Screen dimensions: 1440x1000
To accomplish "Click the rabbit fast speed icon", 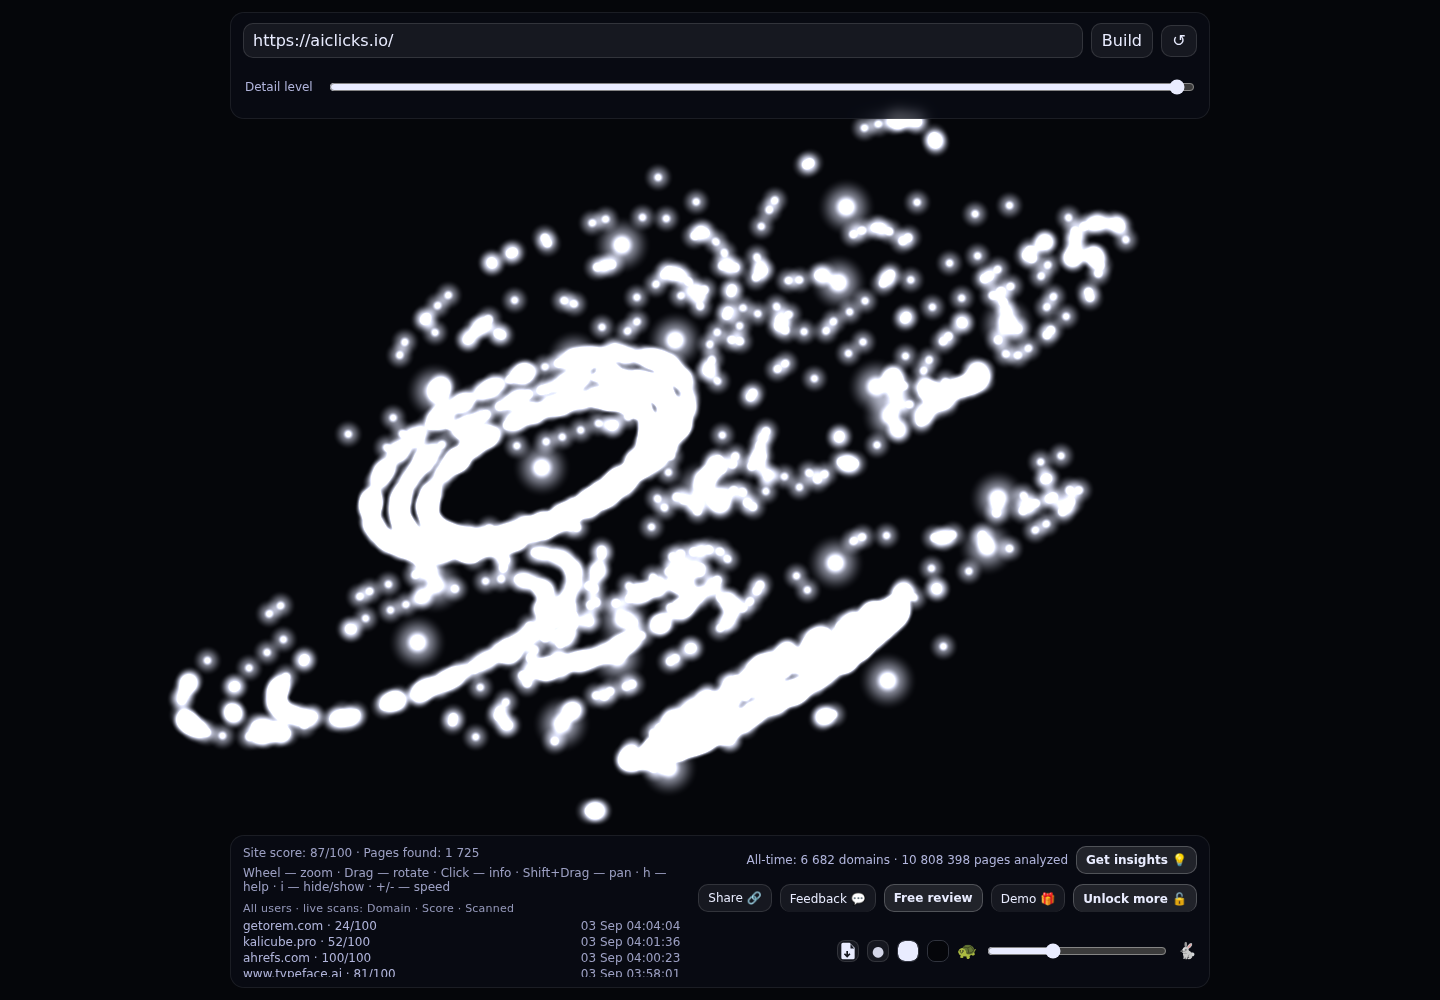I will point(1187,951).
